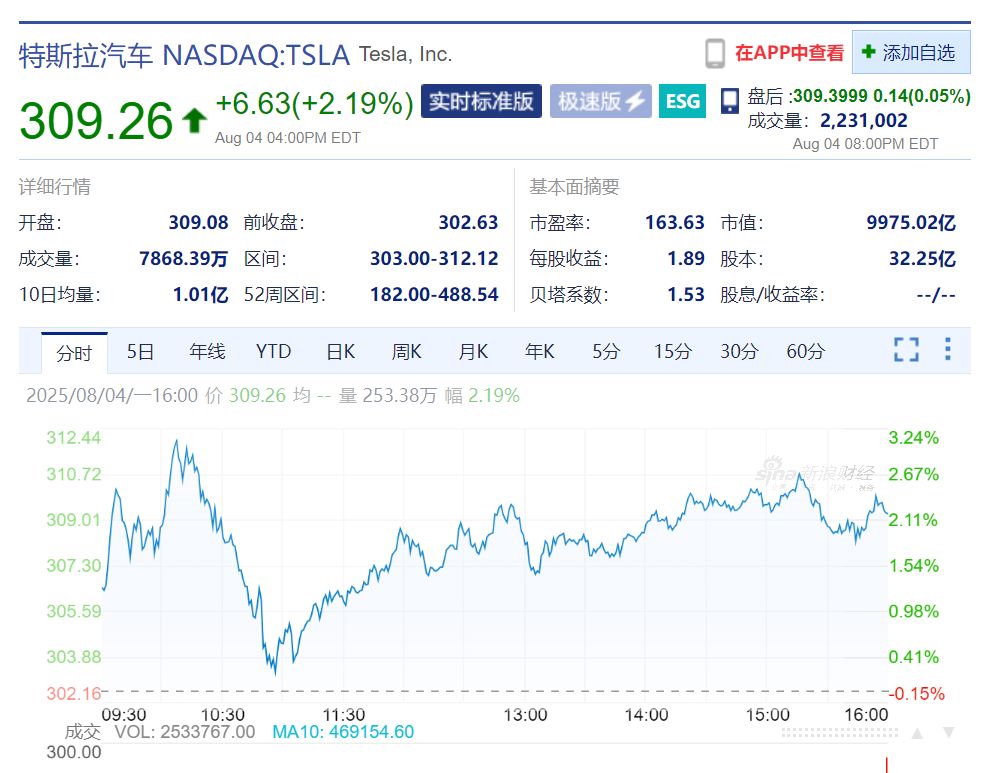Click the down triangle below the chart
The image size is (988, 773).
click(x=949, y=733)
